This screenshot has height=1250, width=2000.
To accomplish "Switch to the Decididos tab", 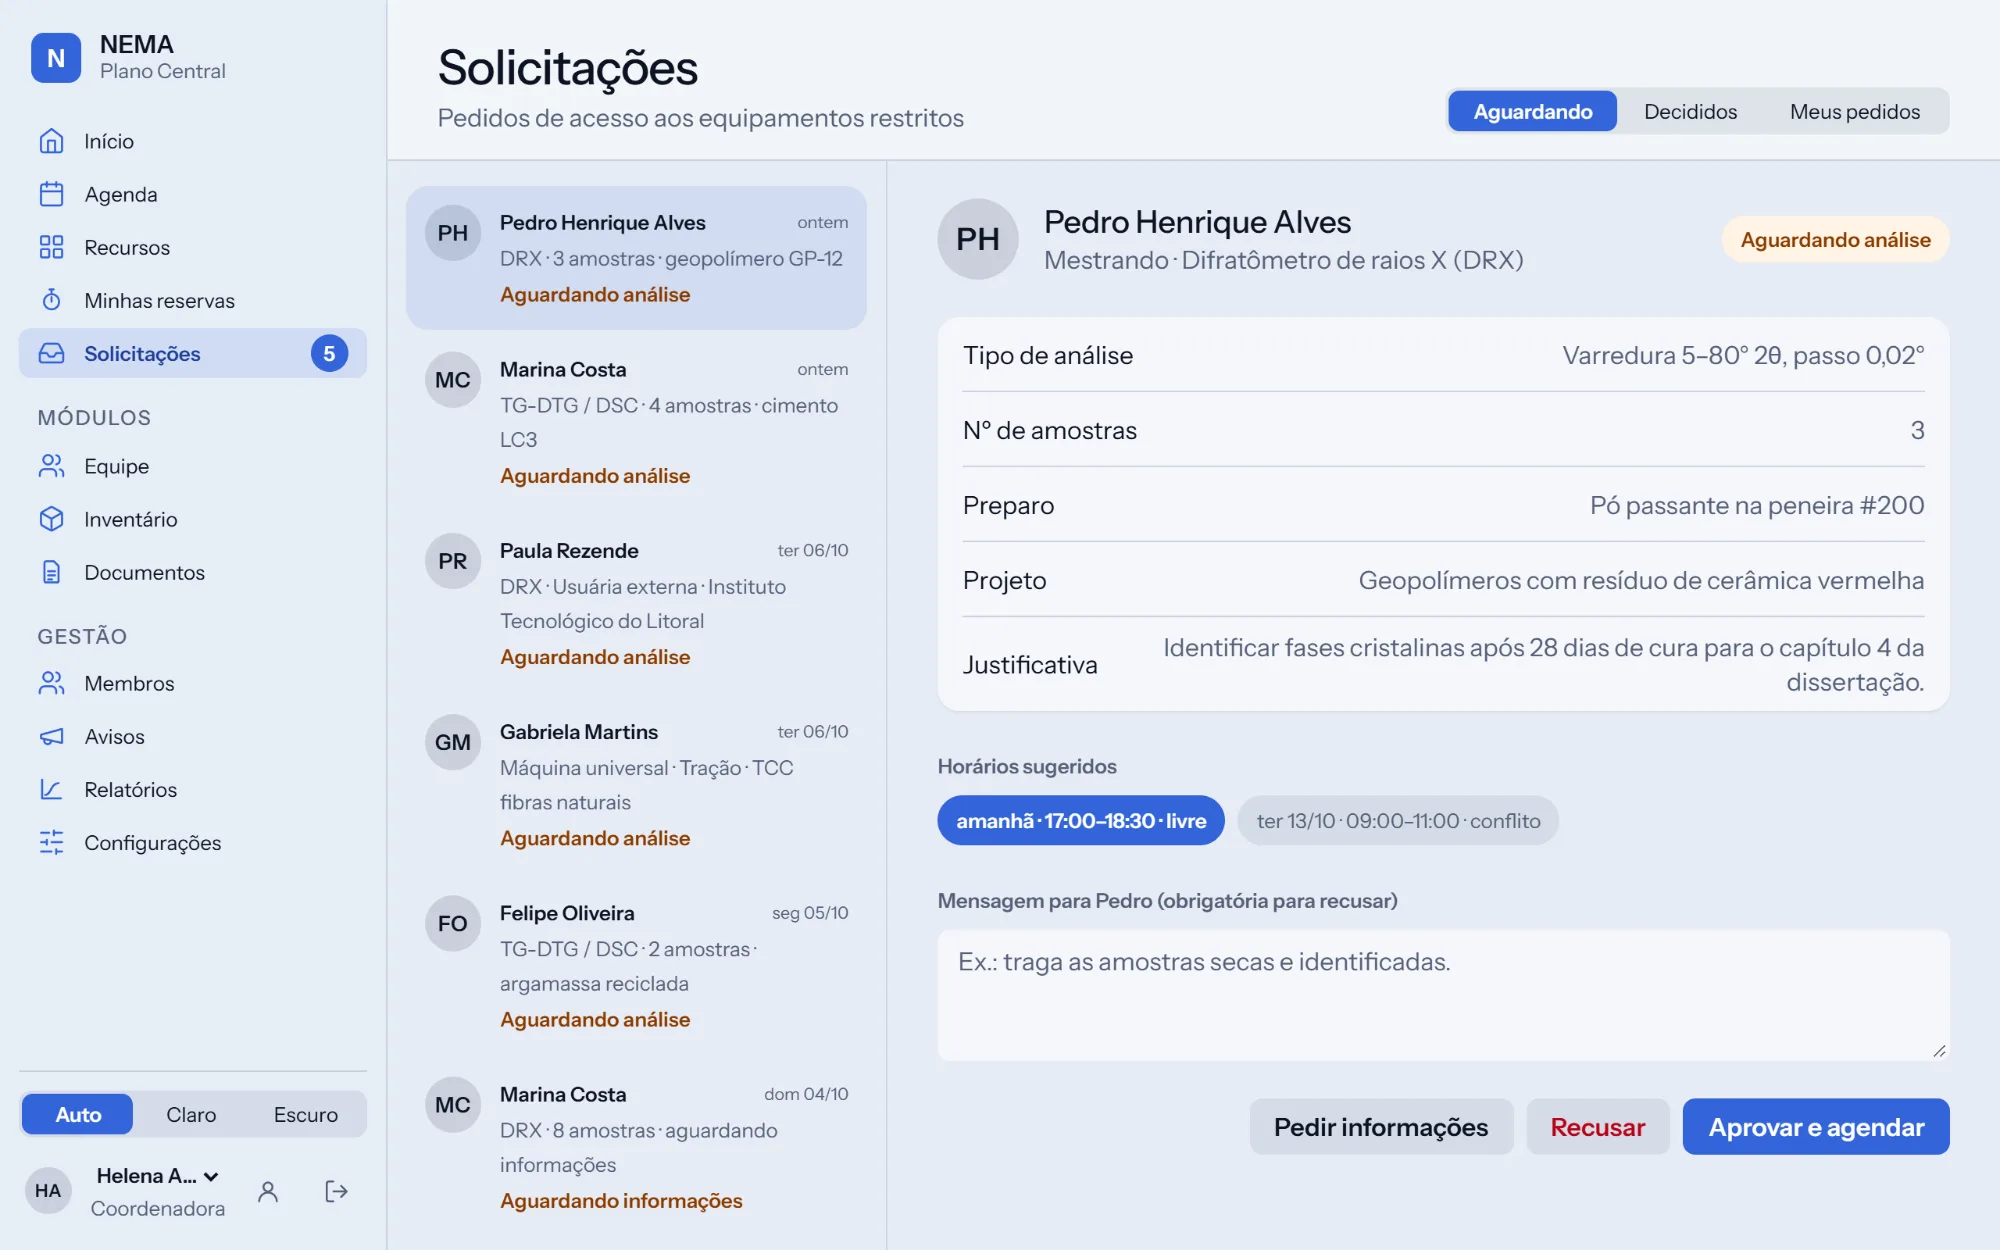I will [x=1690, y=111].
